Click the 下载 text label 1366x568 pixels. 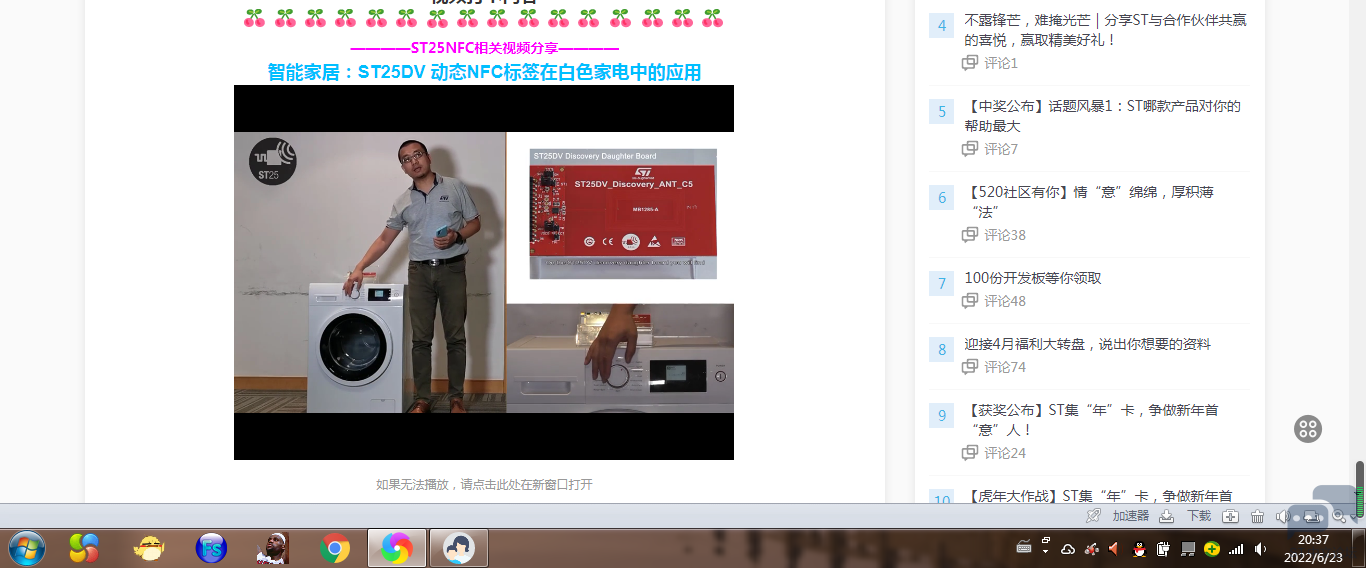click(x=1199, y=516)
